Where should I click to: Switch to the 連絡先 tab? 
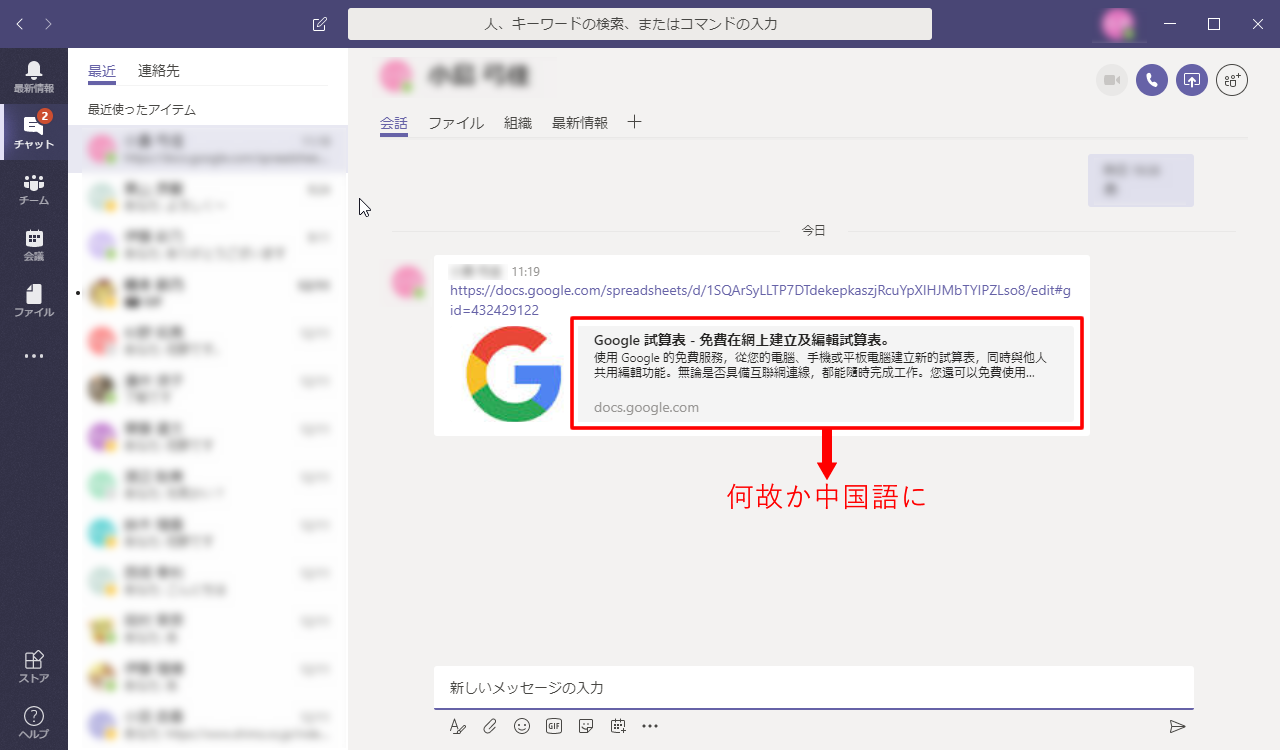tap(160, 71)
